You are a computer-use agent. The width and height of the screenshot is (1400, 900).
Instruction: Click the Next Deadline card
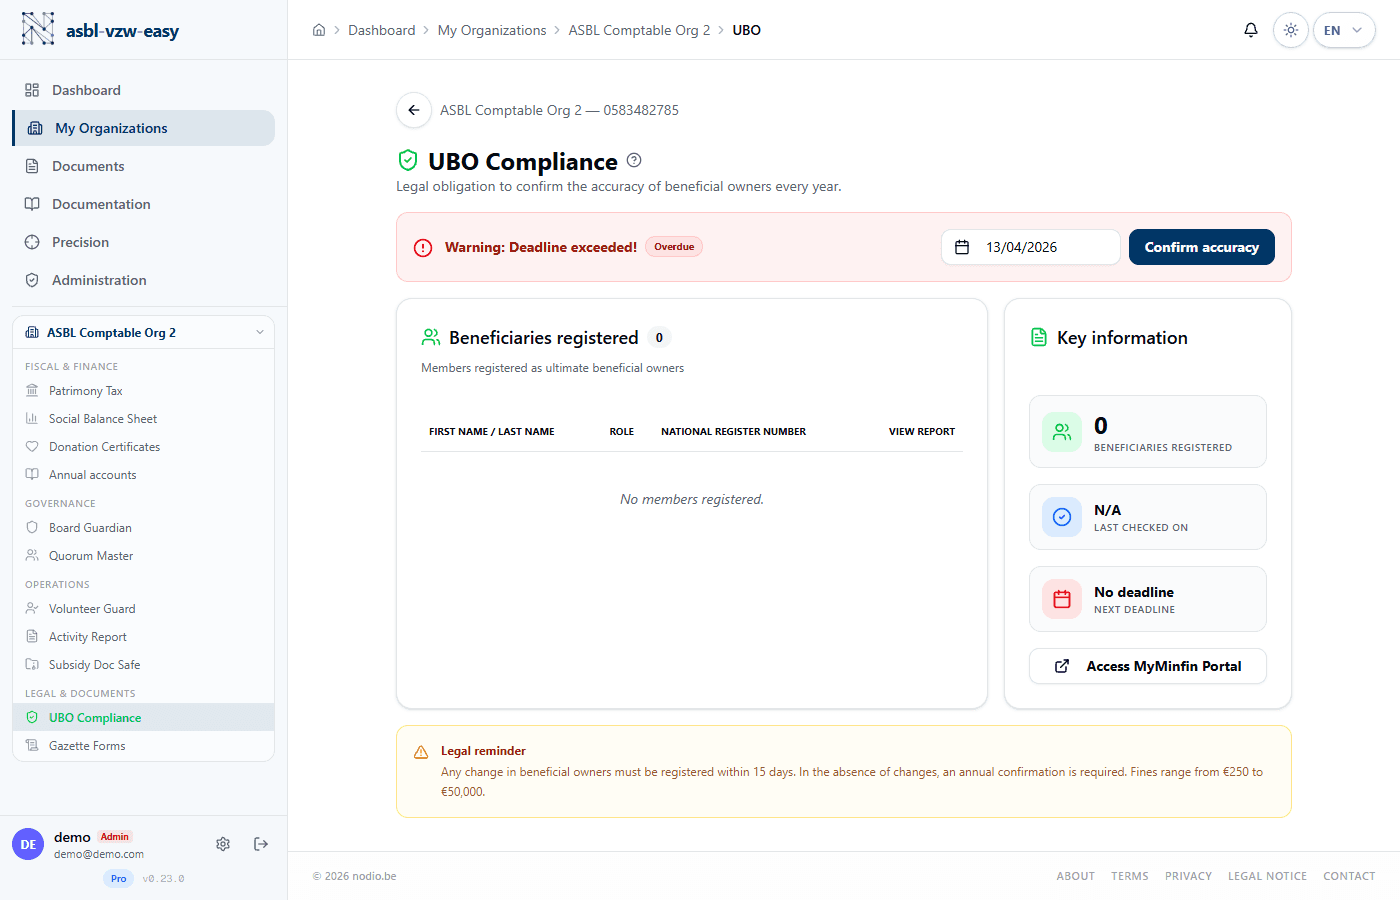(1148, 599)
